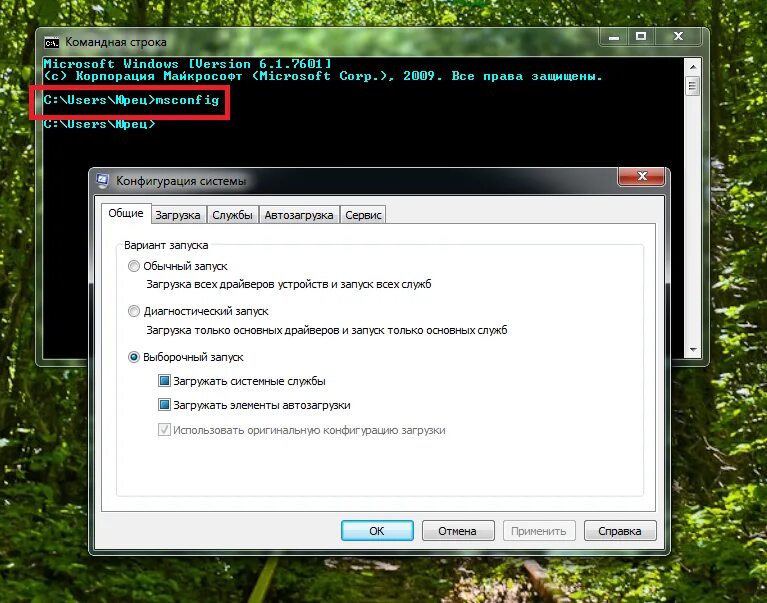Toggle Использовать оригинальную конфигурацию загрузки checkbox
Image resolution: width=767 pixels, height=603 pixels.
click(x=164, y=430)
